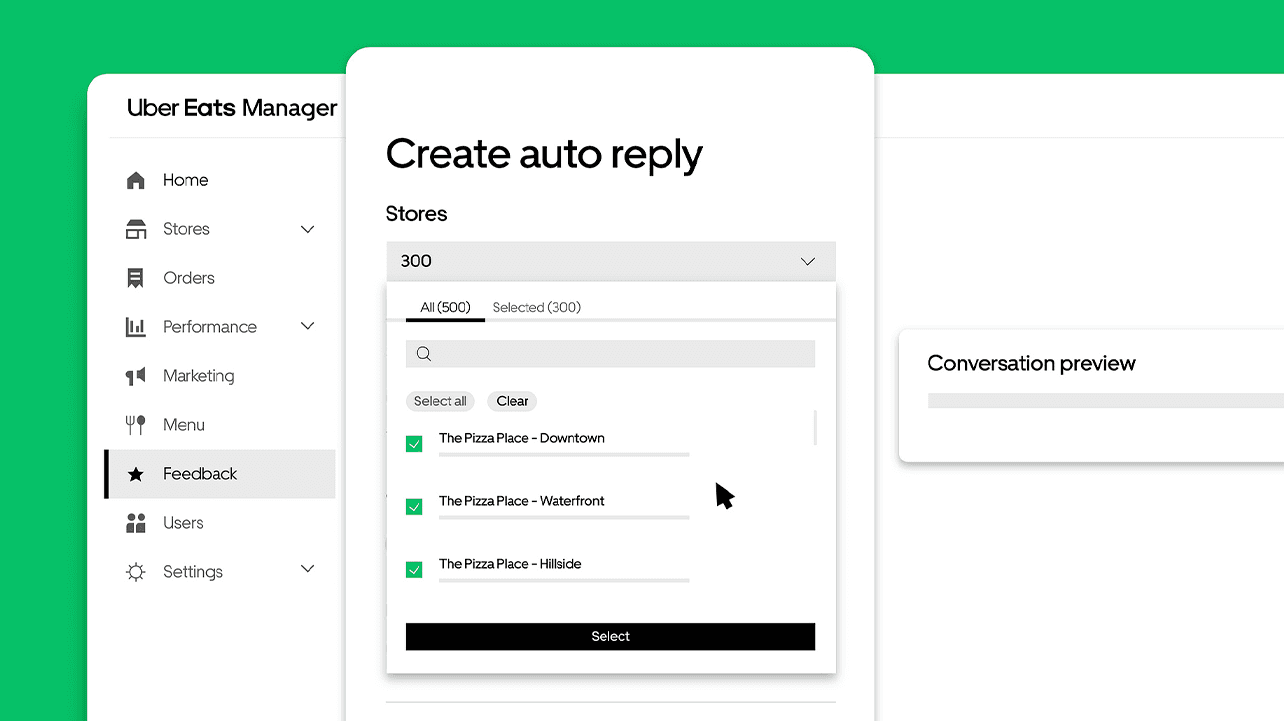The image size is (1284, 721).
Task: Click the Users people icon
Action: [136, 523]
